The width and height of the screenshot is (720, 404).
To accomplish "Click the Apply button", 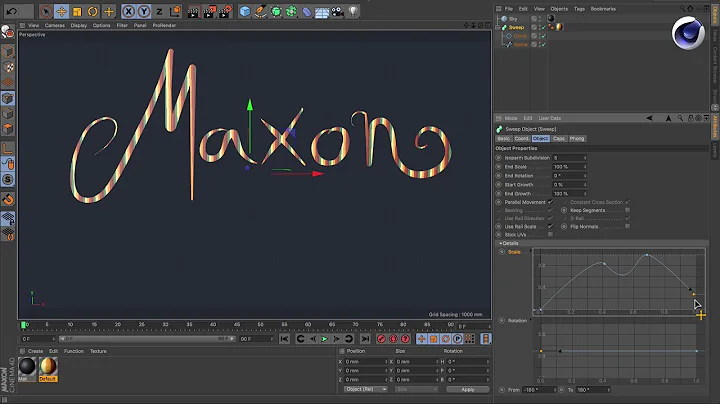I will [x=468, y=389].
